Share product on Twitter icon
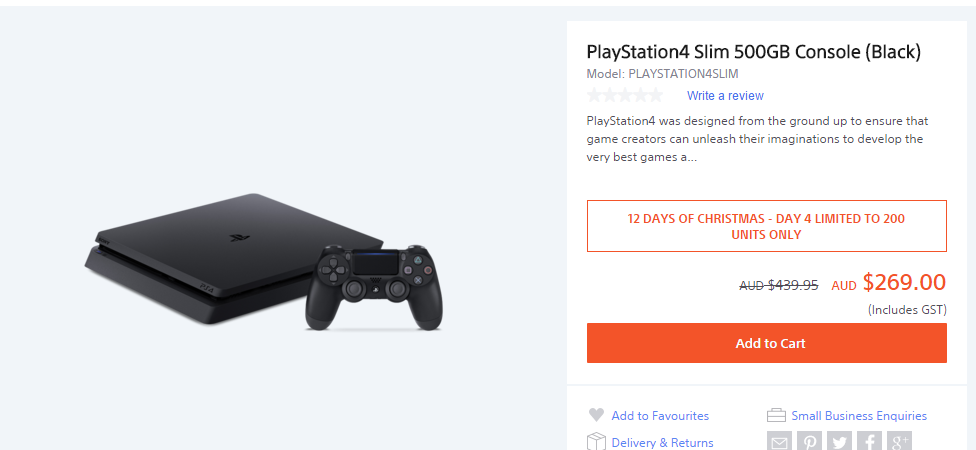976x450 pixels. coord(839,441)
